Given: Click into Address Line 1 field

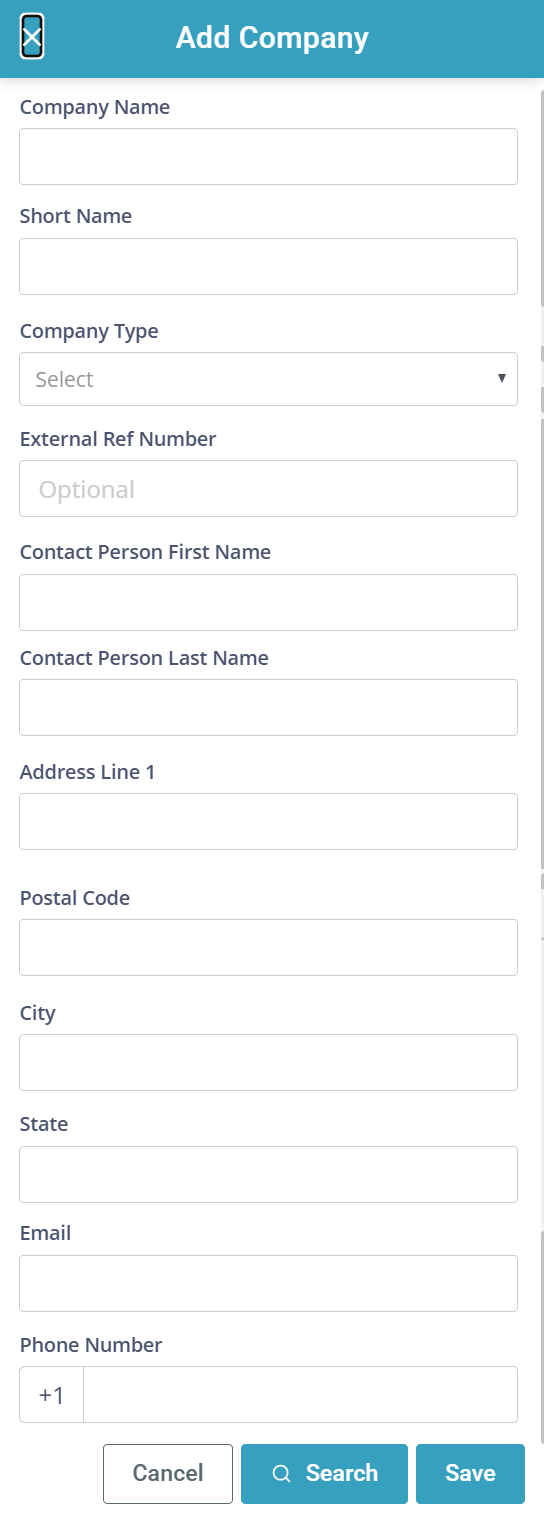Looking at the screenshot, I should (268, 821).
